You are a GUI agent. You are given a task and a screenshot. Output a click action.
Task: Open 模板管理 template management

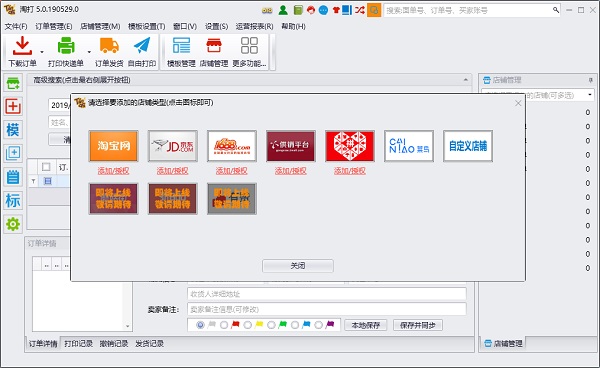point(181,52)
